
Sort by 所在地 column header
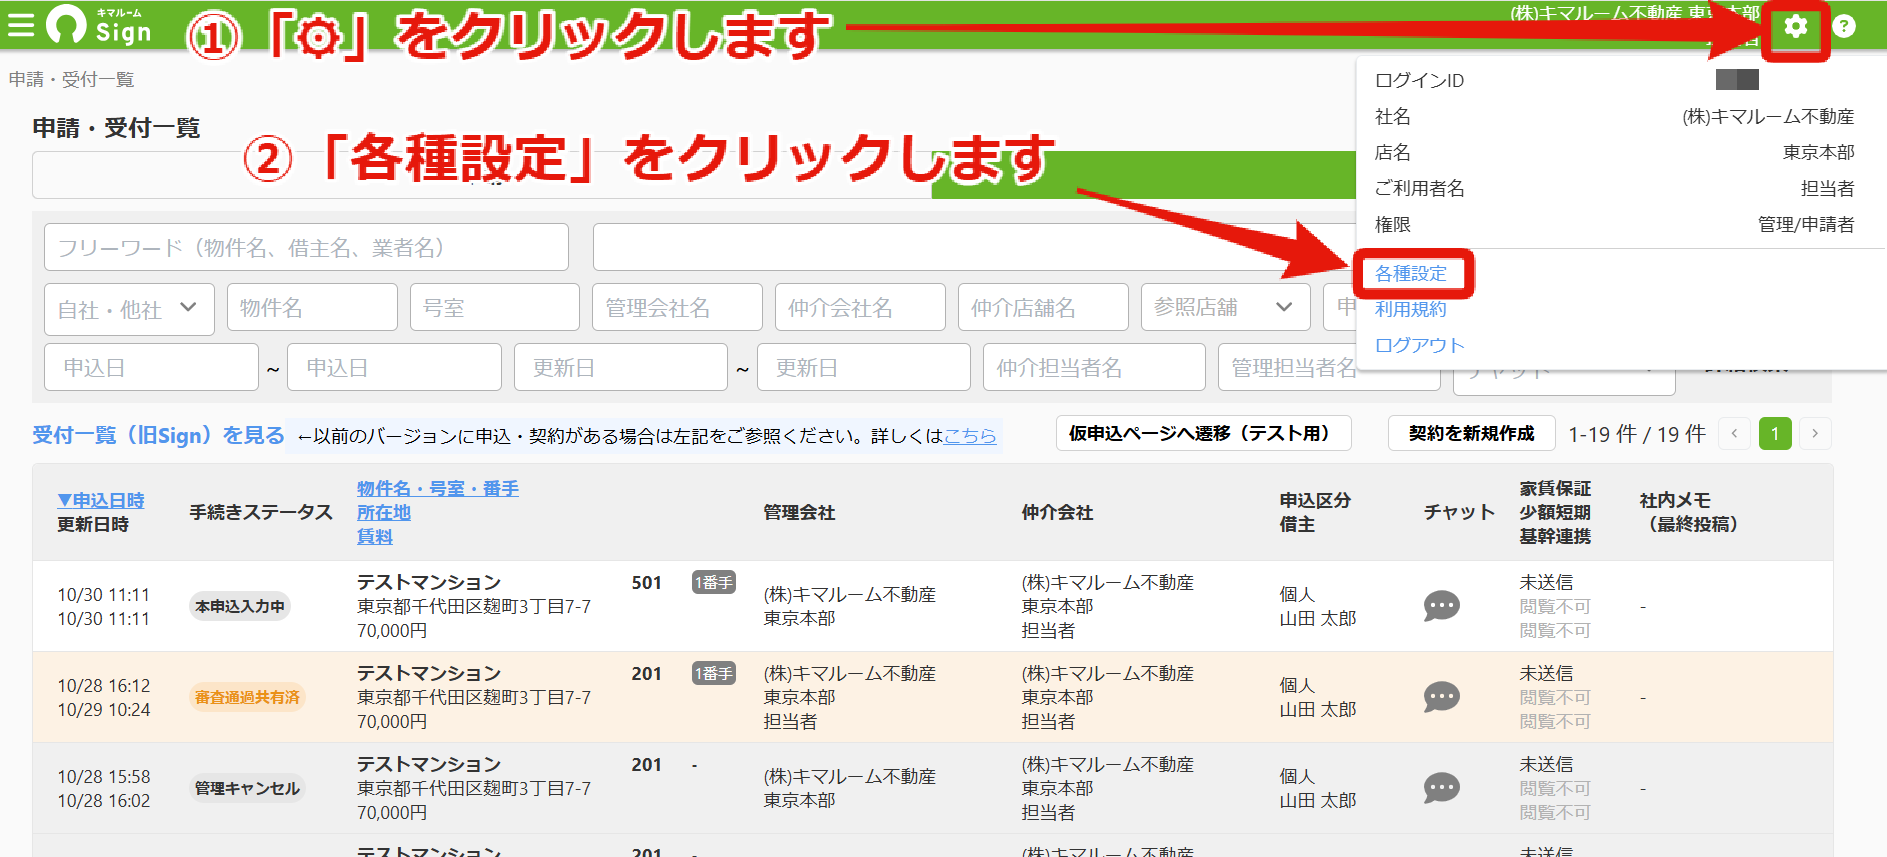tap(384, 512)
